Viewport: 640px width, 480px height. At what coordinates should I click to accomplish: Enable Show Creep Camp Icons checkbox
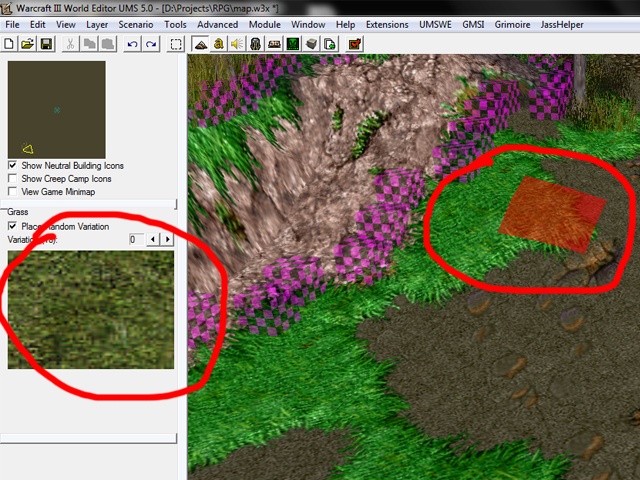(13, 178)
